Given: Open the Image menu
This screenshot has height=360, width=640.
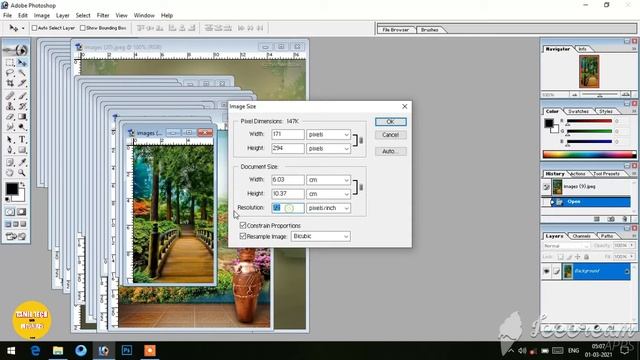Looking at the screenshot, I should tap(42, 16).
